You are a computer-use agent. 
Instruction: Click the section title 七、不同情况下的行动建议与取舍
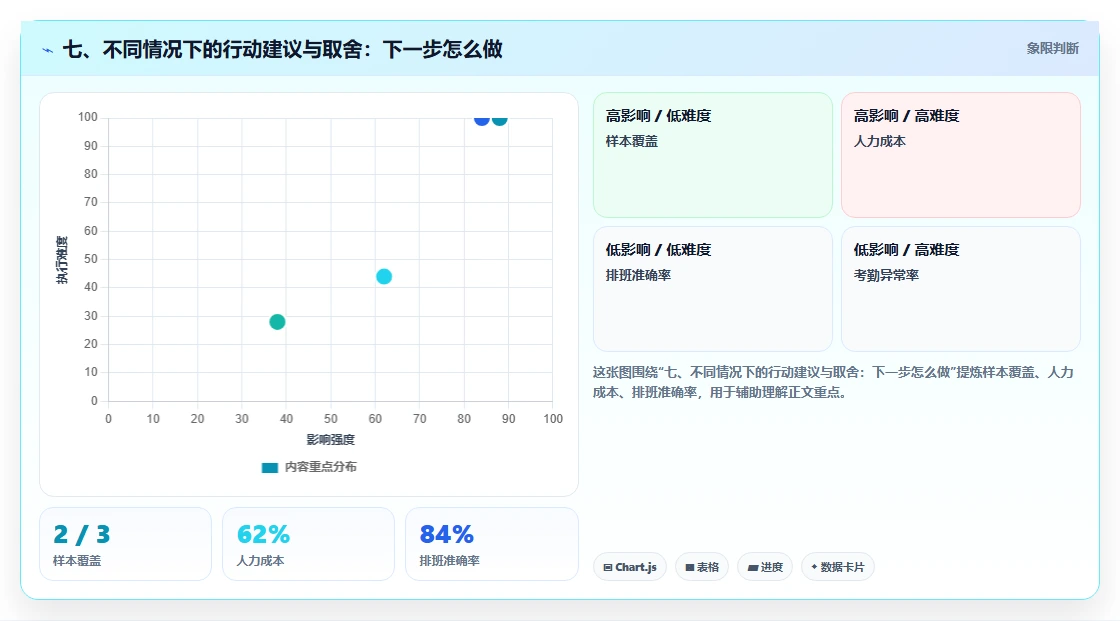[x=282, y=49]
